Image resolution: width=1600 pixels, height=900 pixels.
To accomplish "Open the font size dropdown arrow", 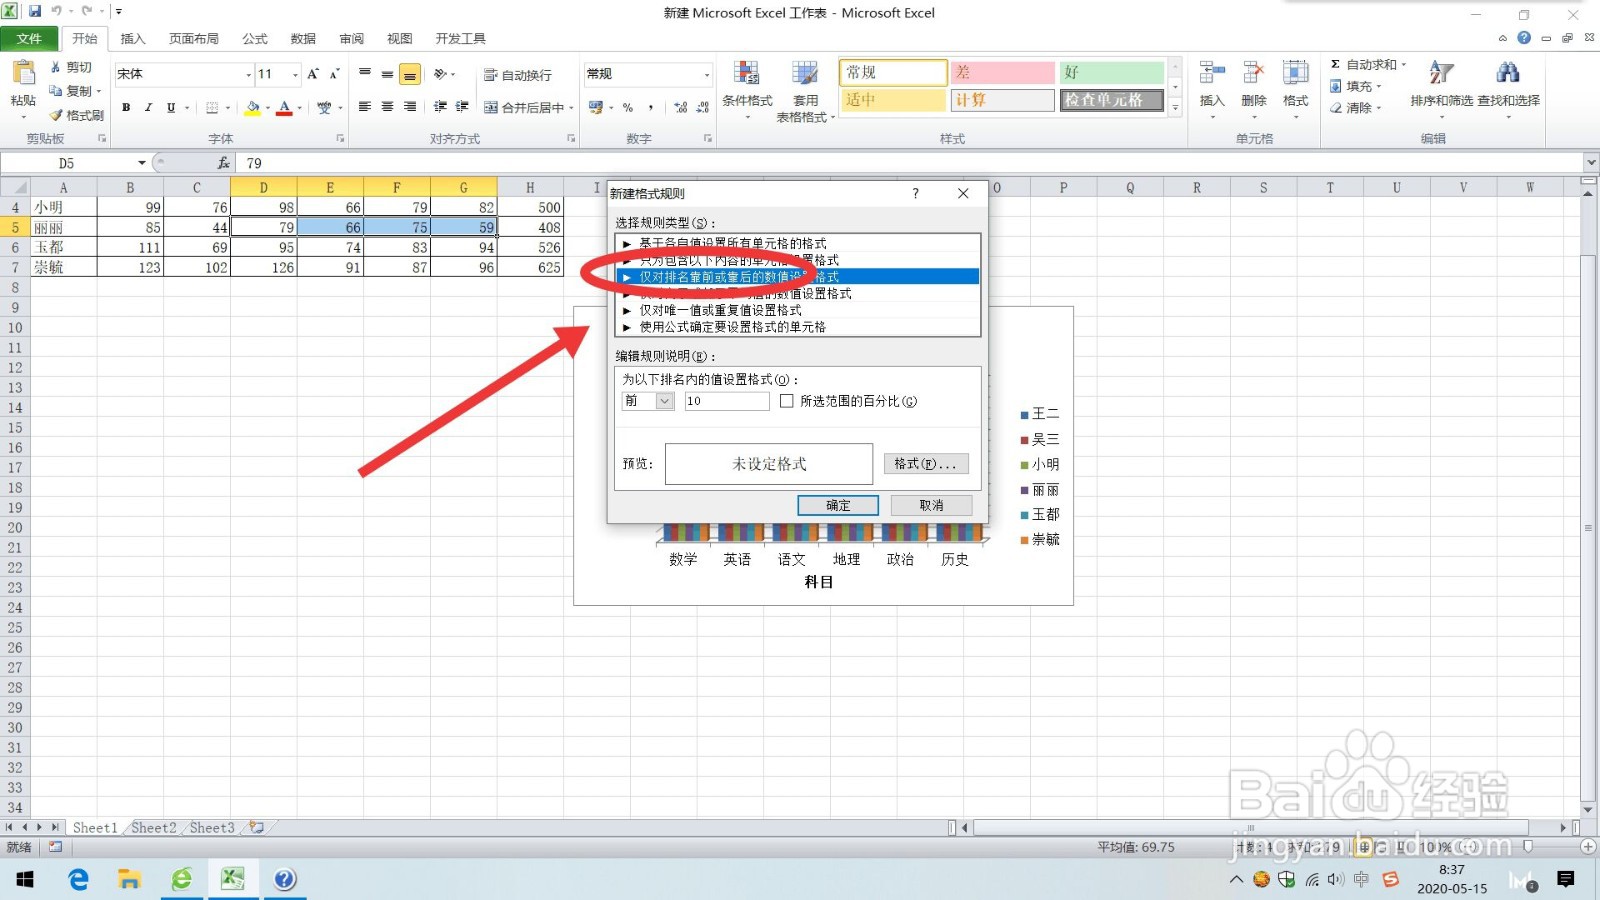I will 295,75.
